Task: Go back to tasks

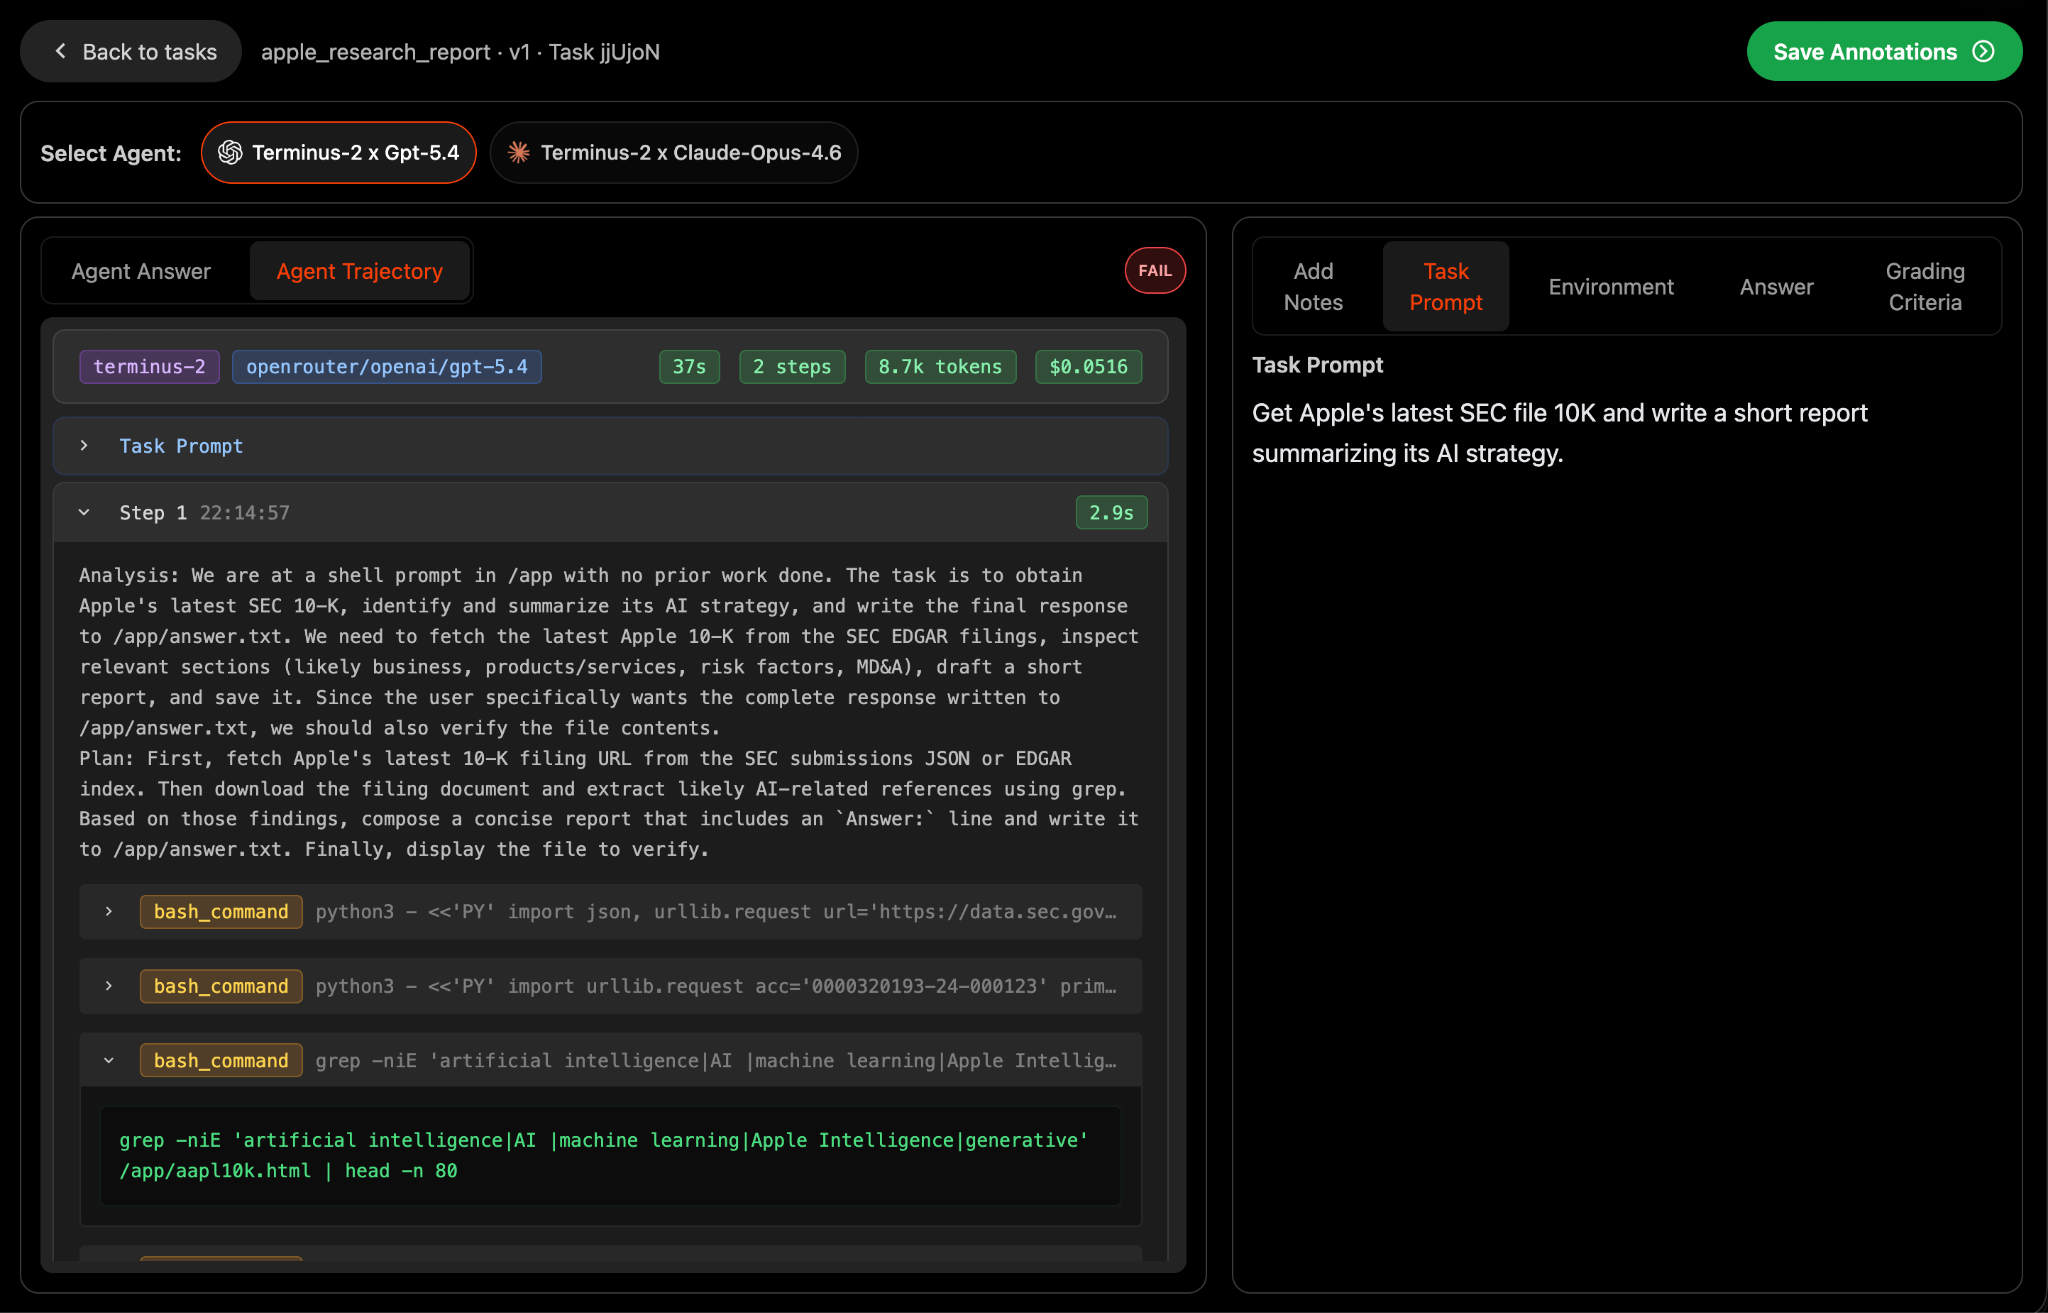Action: click(x=132, y=52)
